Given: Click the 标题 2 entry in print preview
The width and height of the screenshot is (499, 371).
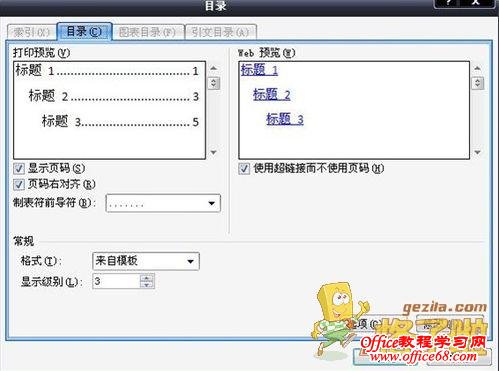Looking at the screenshot, I should [x=114, y=96].
